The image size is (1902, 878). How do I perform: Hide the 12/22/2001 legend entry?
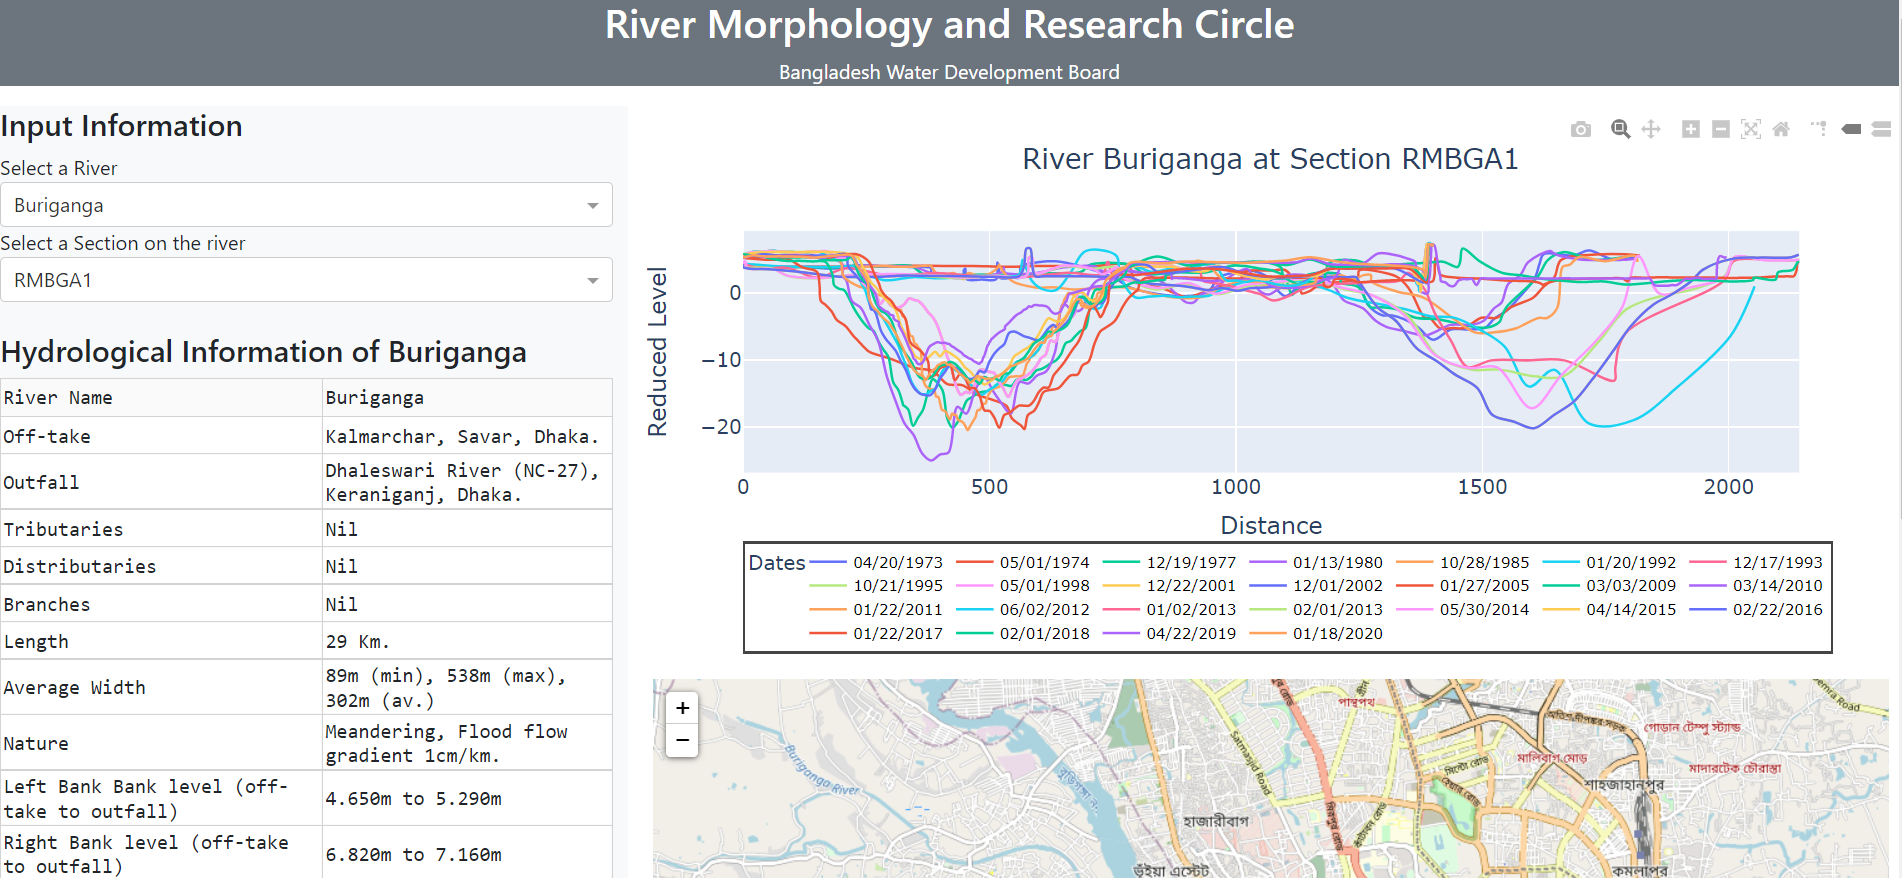click(x=1170, y=586)
